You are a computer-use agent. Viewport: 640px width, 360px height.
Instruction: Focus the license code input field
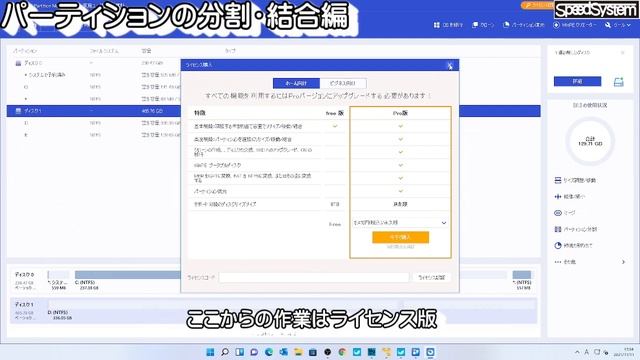314,278
